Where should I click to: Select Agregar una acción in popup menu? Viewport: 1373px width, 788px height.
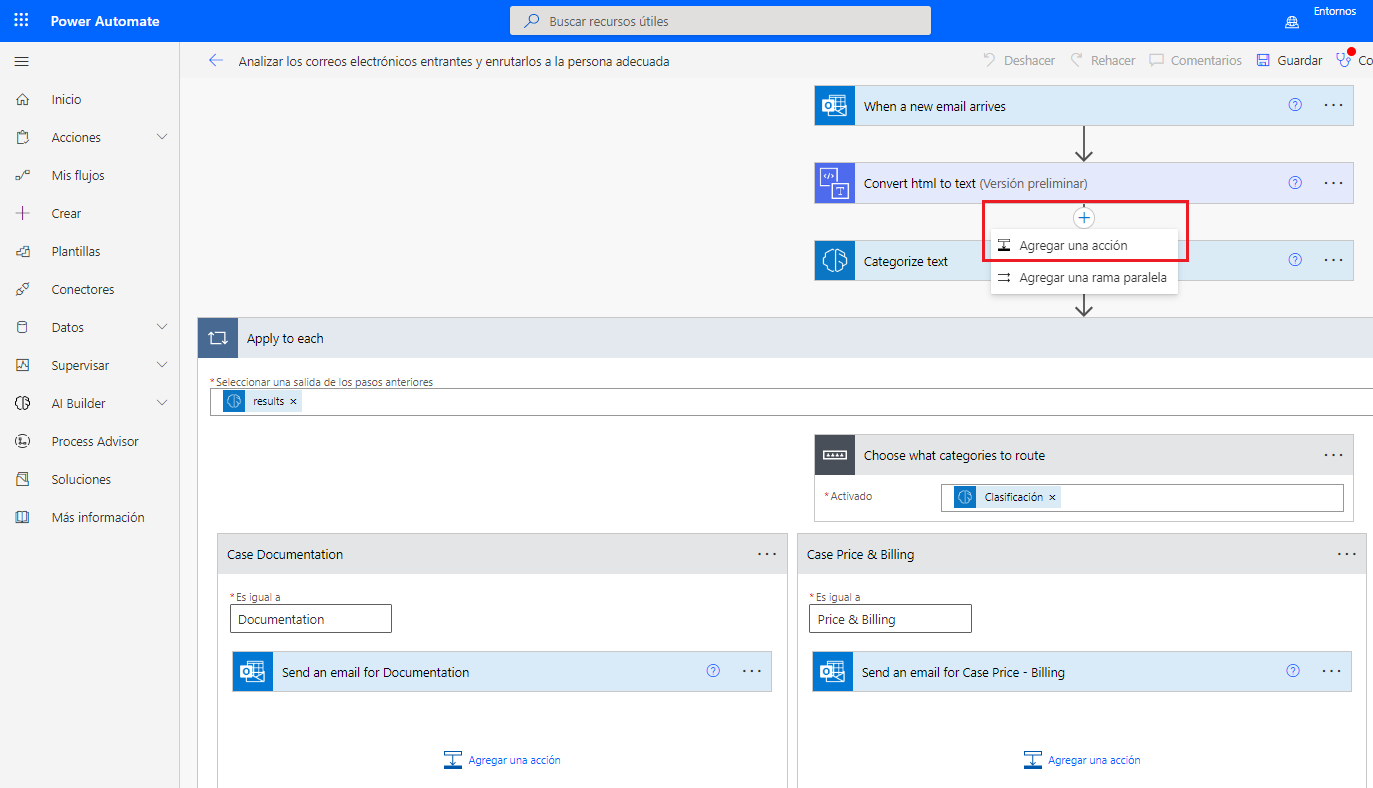pos(1084,246)
